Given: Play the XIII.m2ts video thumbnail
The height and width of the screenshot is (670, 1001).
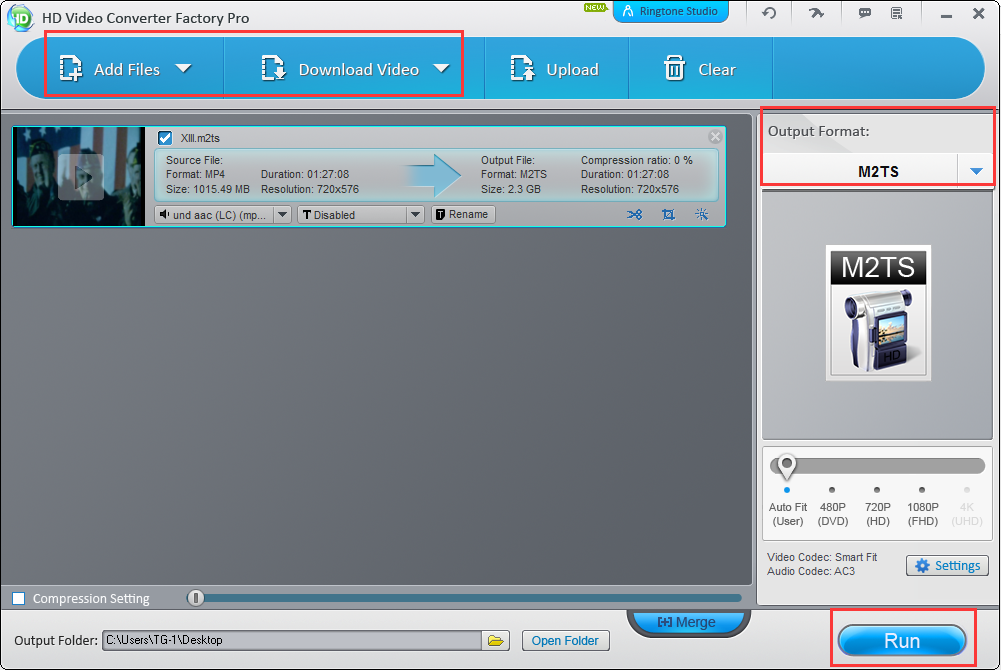Looking at the screenshot, I should [80, 177].
